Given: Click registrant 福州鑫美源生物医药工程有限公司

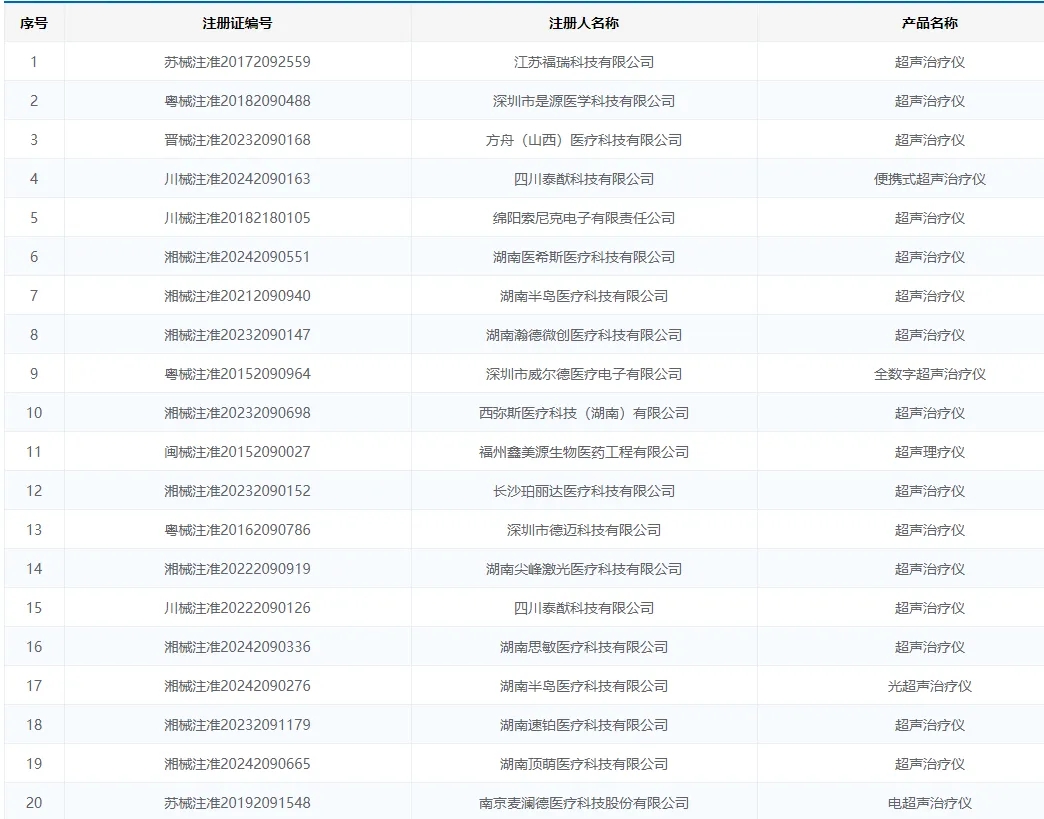Looking at the screenshot, I should click(584, 451).
